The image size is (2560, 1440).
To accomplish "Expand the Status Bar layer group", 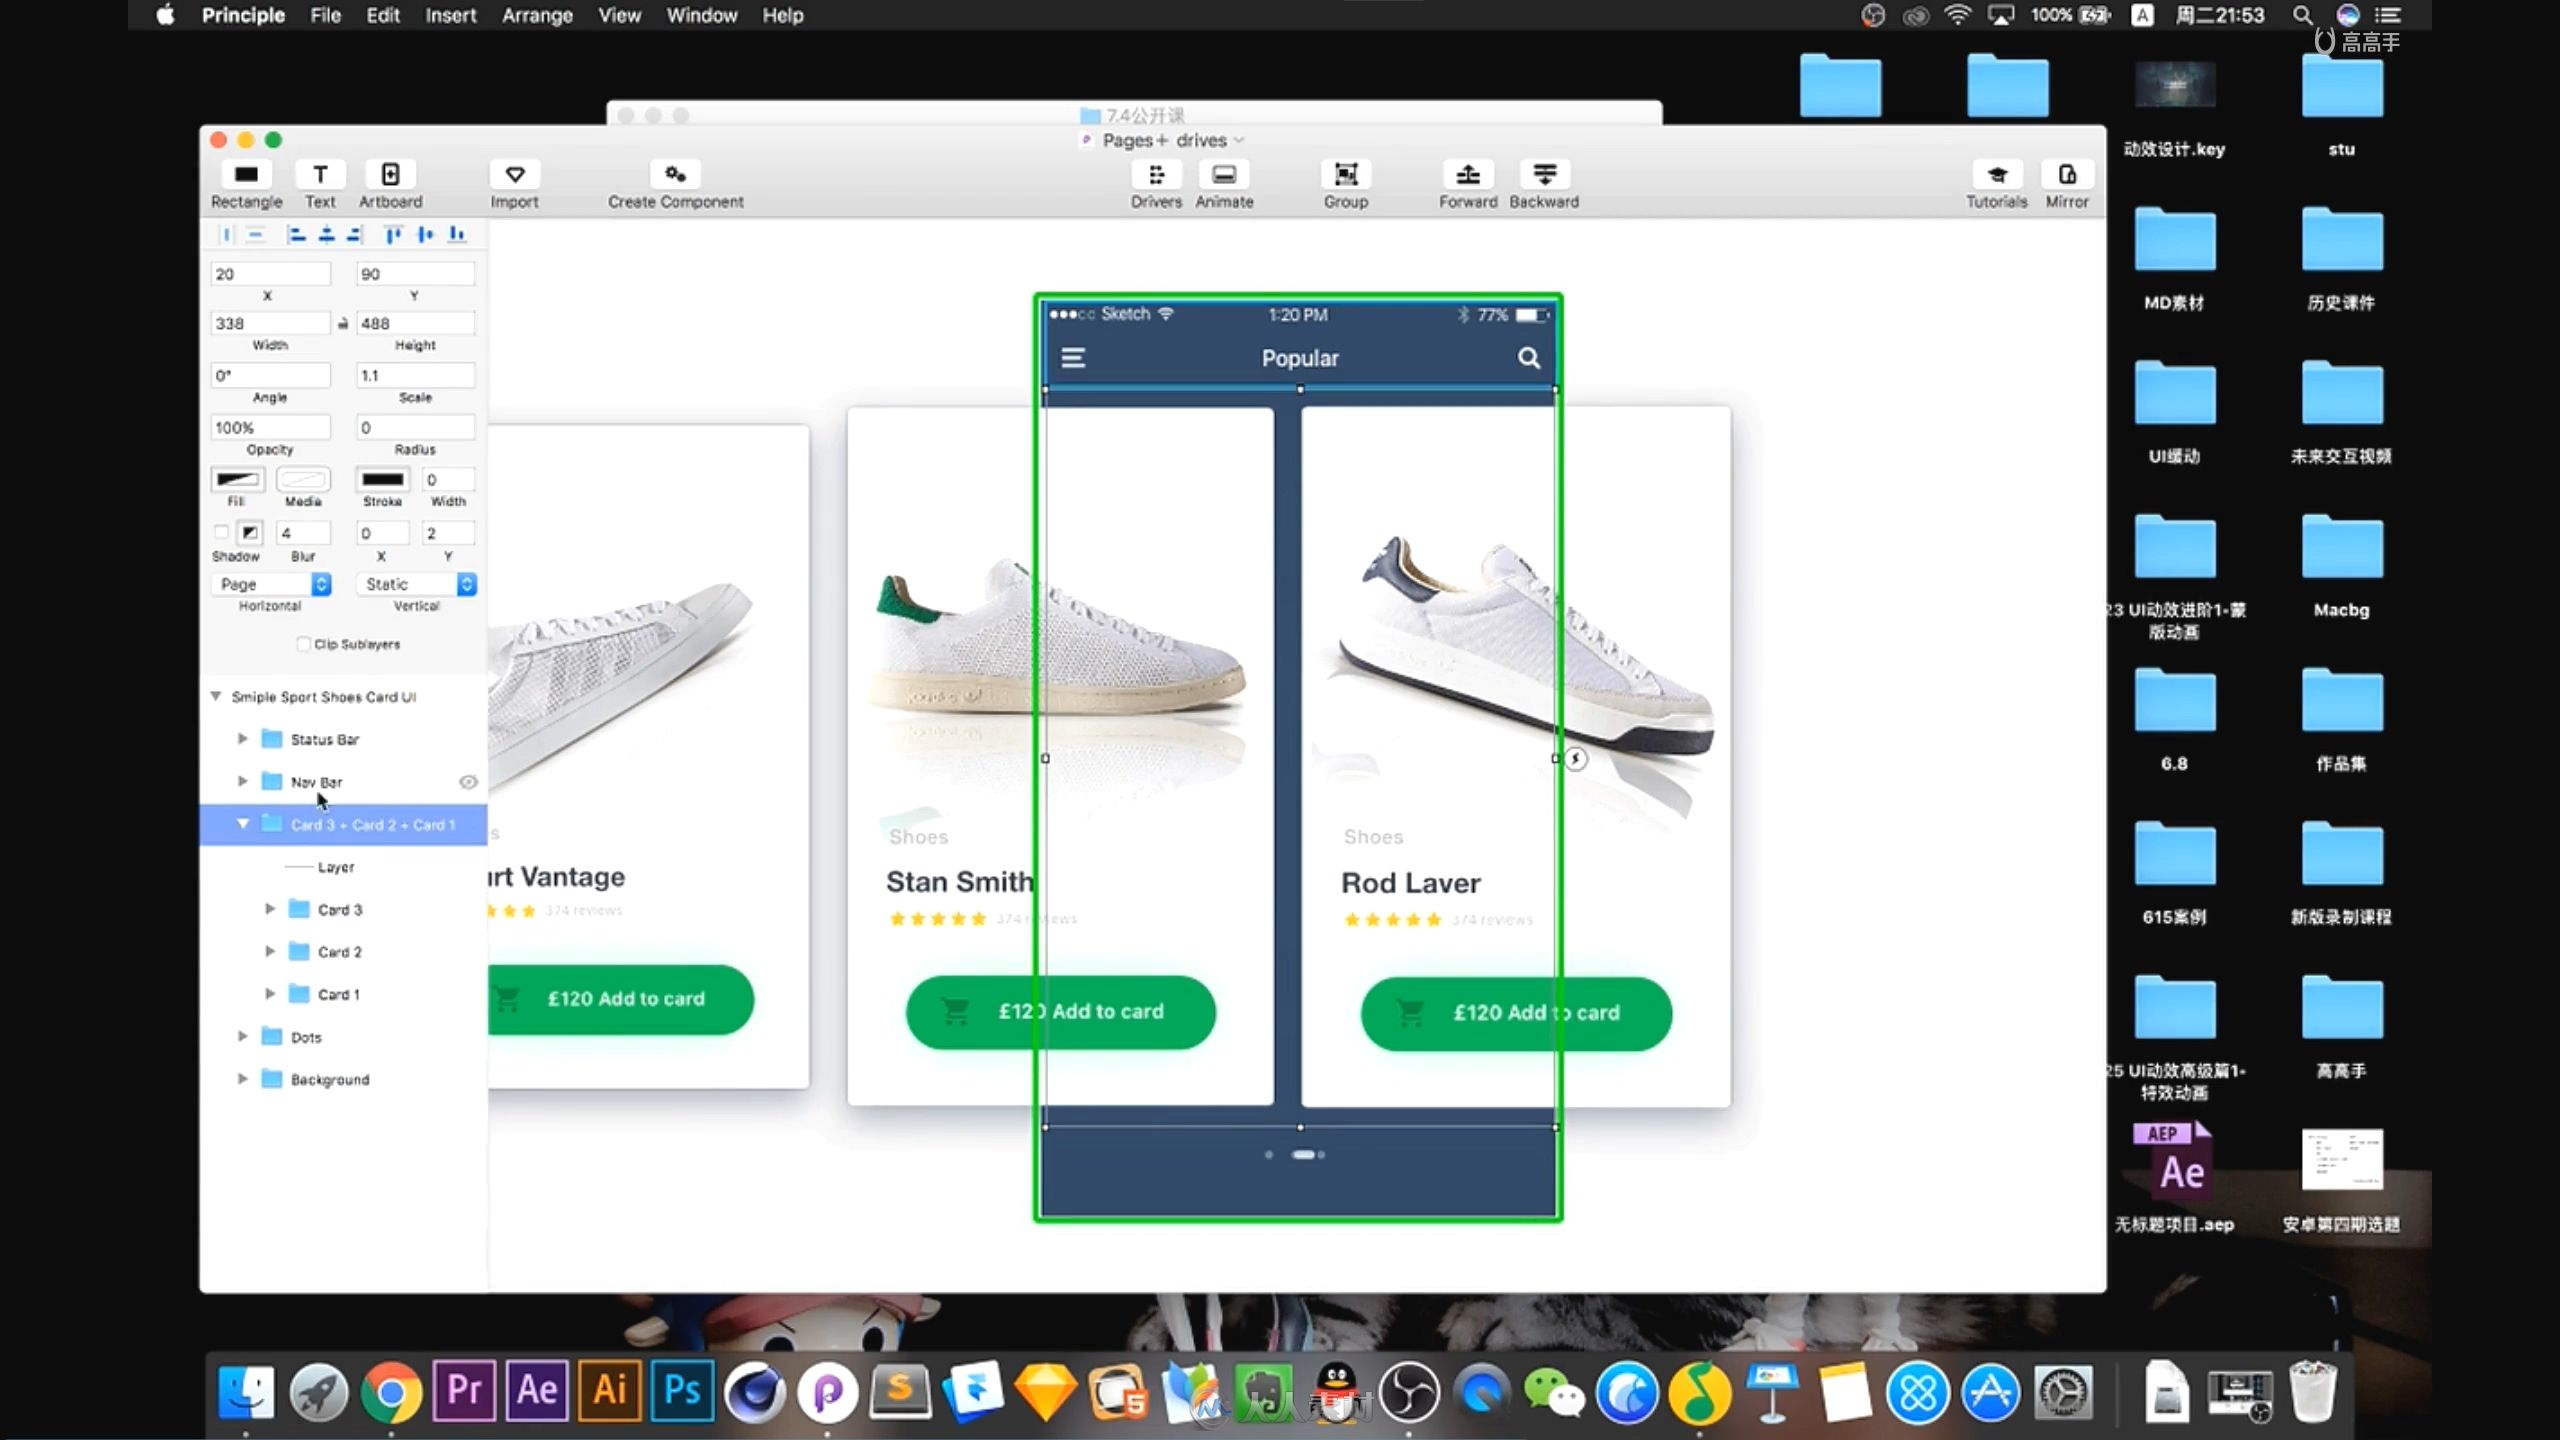I will (x=242, y=739).
